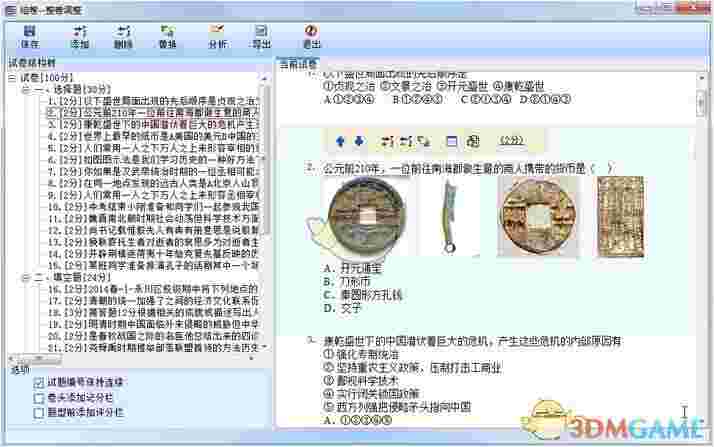Click the replace-question icon in mini toolbar
Screen dimensions: 714x447
point(423,142)
